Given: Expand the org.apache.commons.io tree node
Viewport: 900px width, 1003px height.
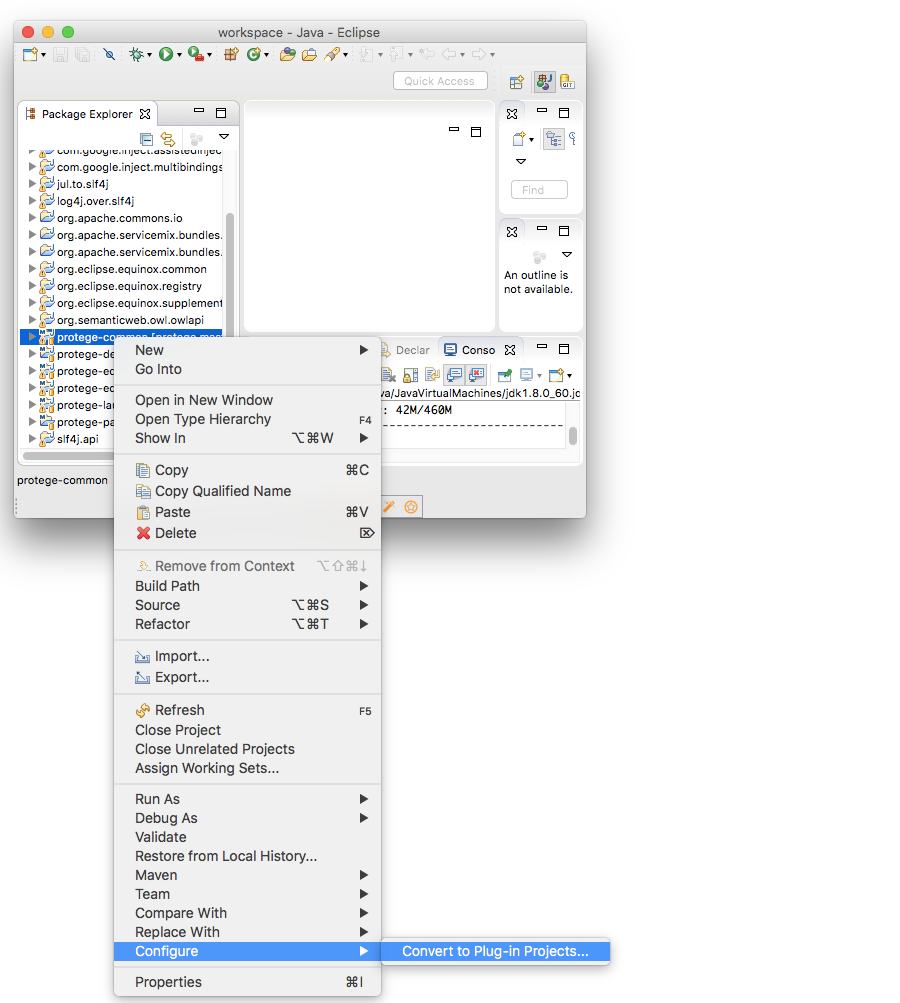Looking at the screenshot, I should [32, 217].
